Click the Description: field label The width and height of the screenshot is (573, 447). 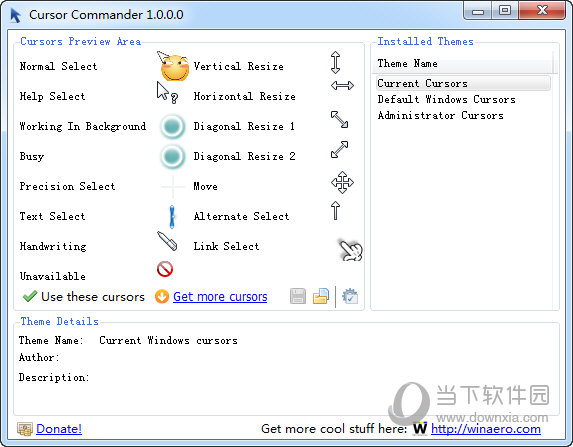[x=54, y=377]
